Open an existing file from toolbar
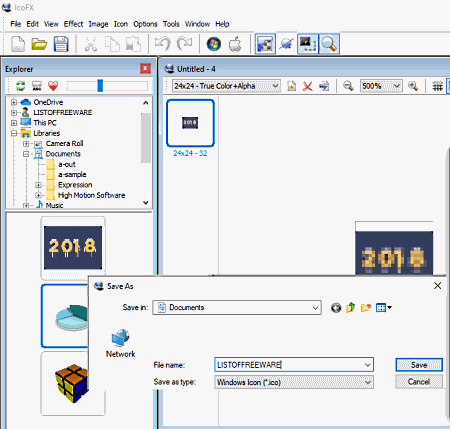The image size is (450, 429). [x=39, y=44]
